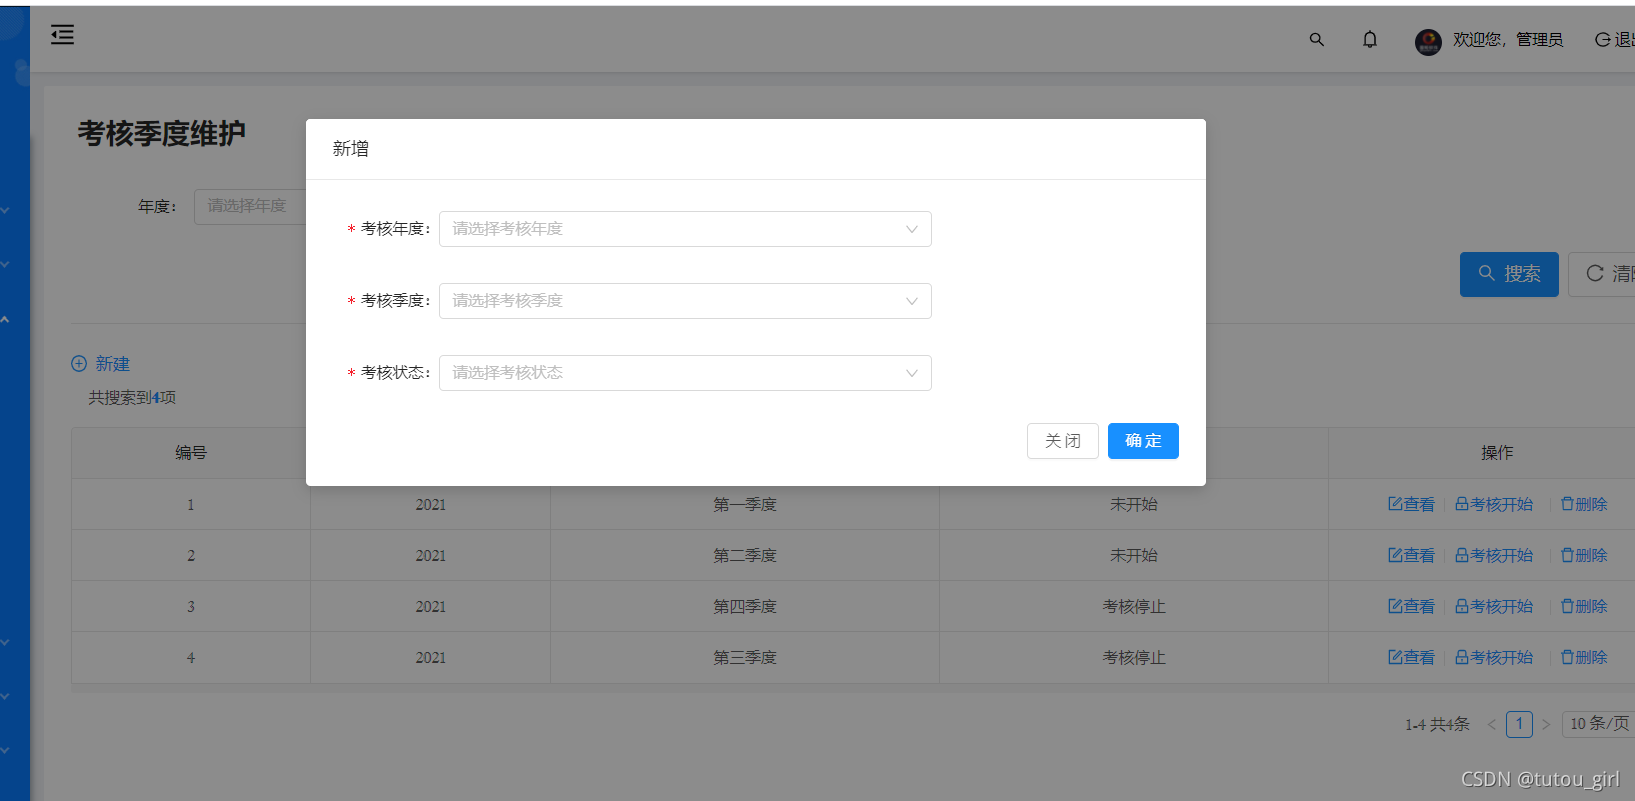Open the 考核季度 dropdown in dialog
The image size is (1635, 801).
685,301
